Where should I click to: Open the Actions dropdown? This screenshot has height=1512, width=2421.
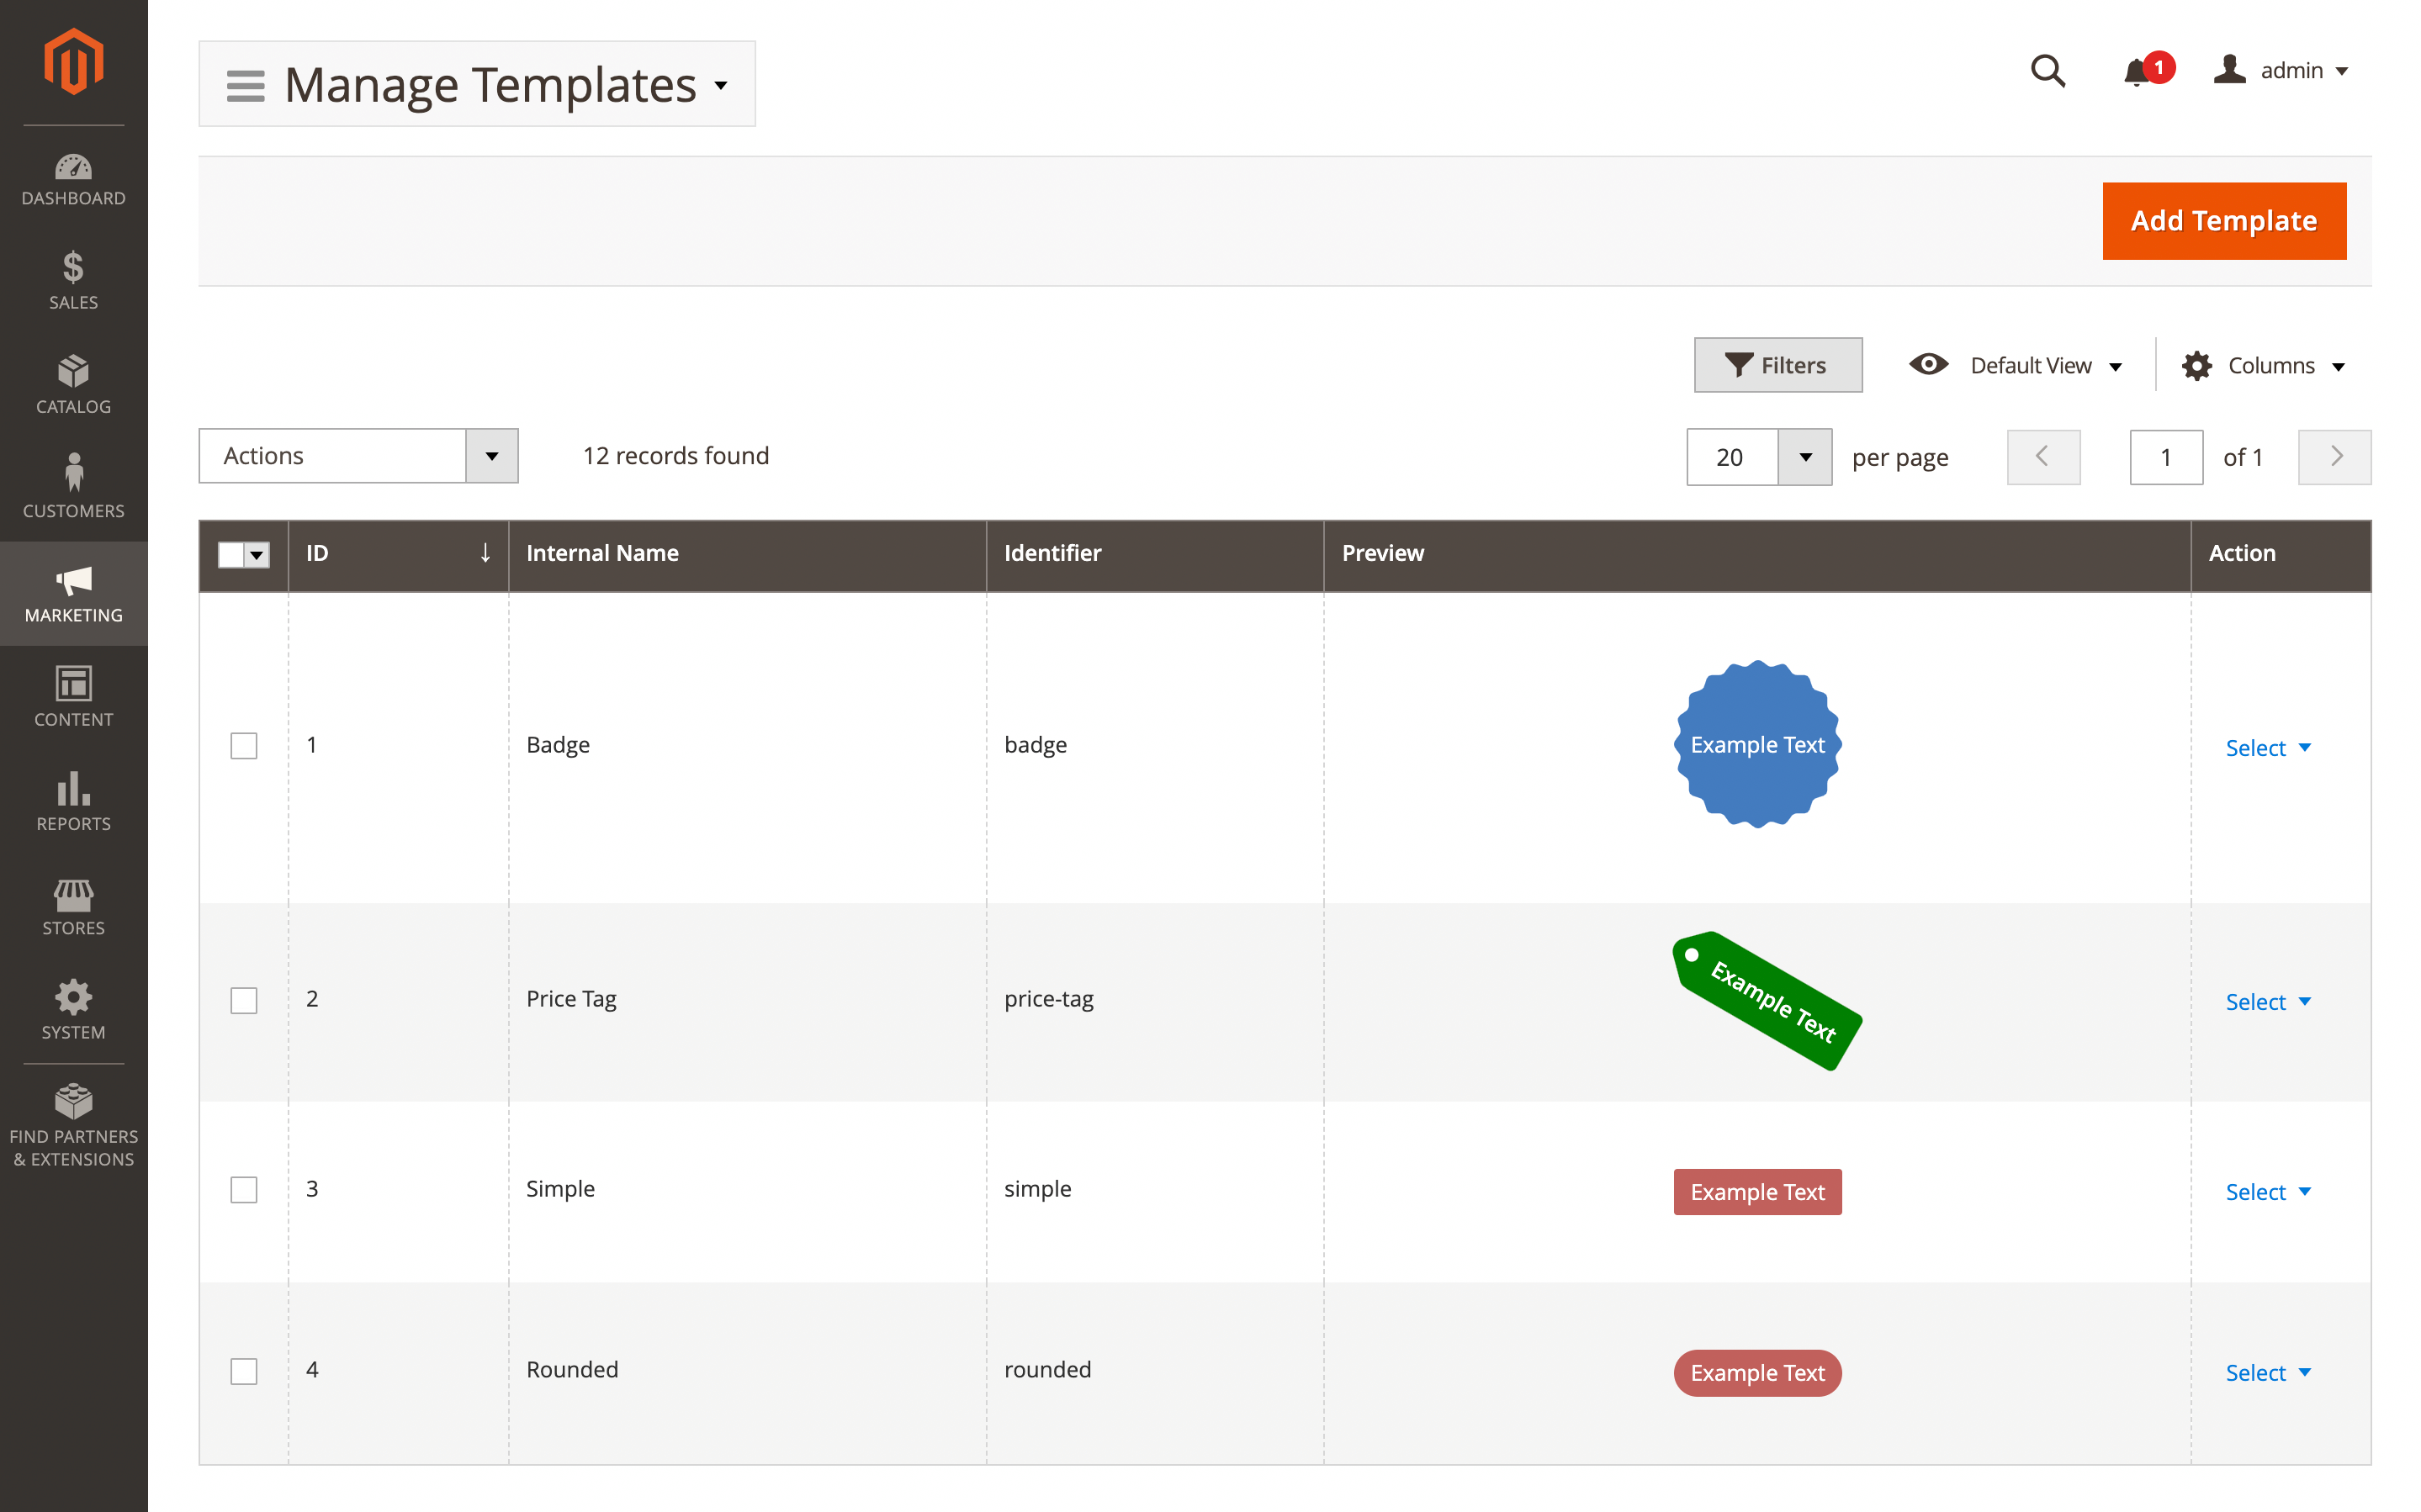click(x=358, y=455)
